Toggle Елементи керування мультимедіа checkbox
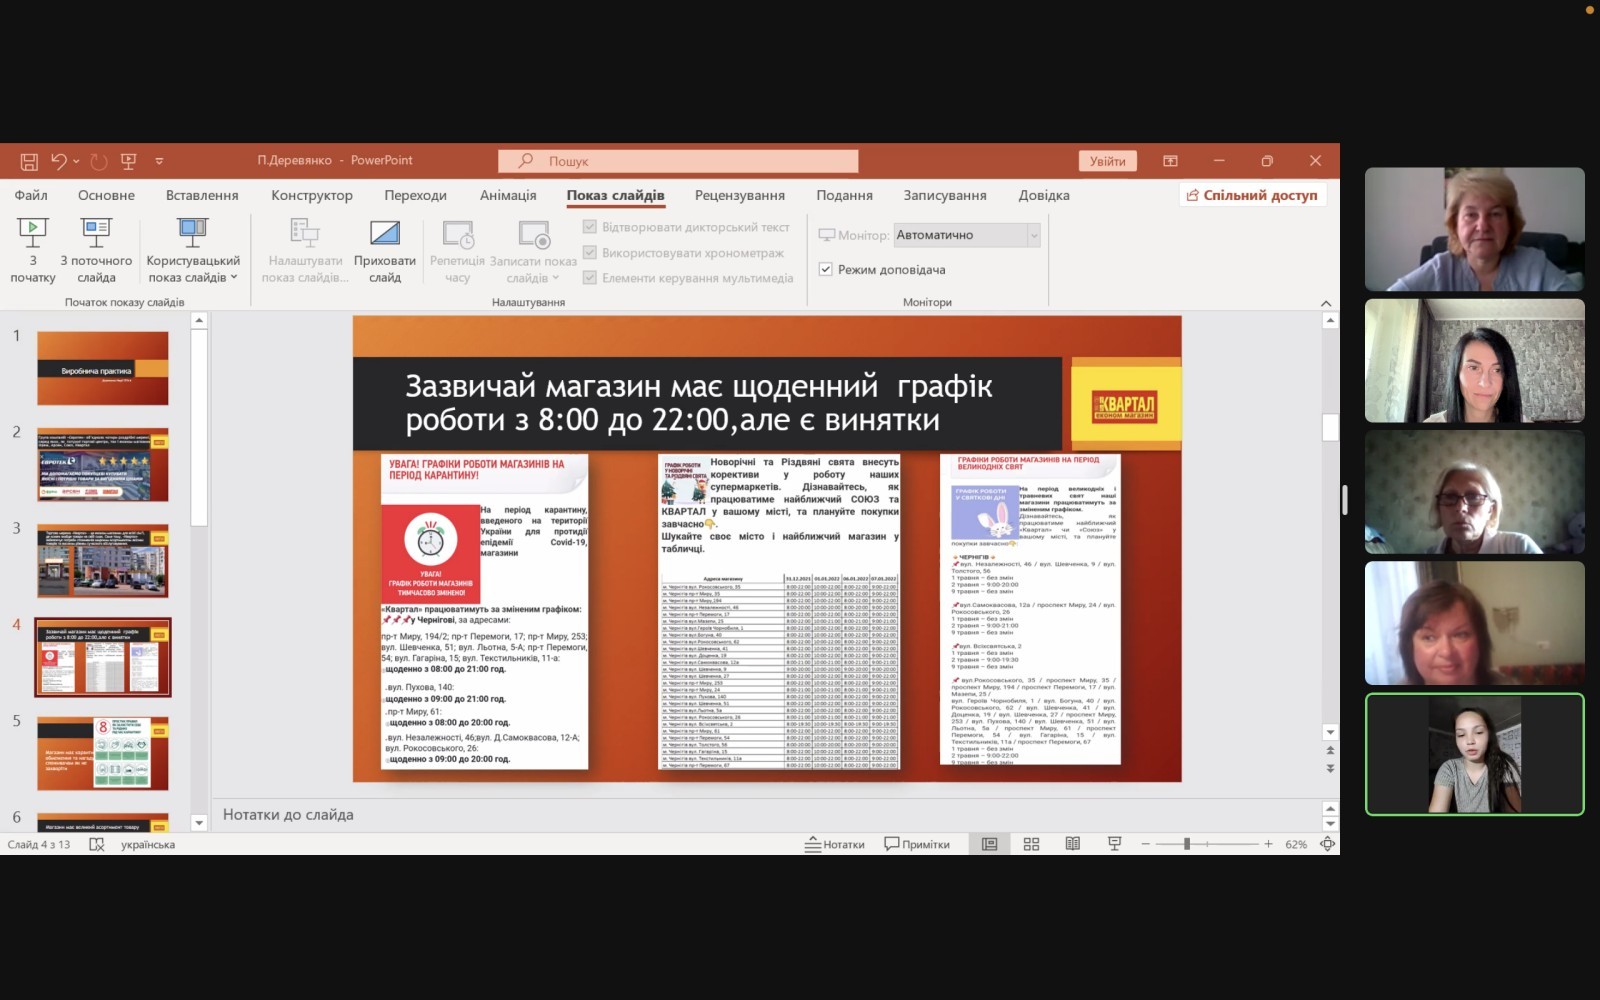Viewport: 1600px width, 1000px height. coord(590,277)
